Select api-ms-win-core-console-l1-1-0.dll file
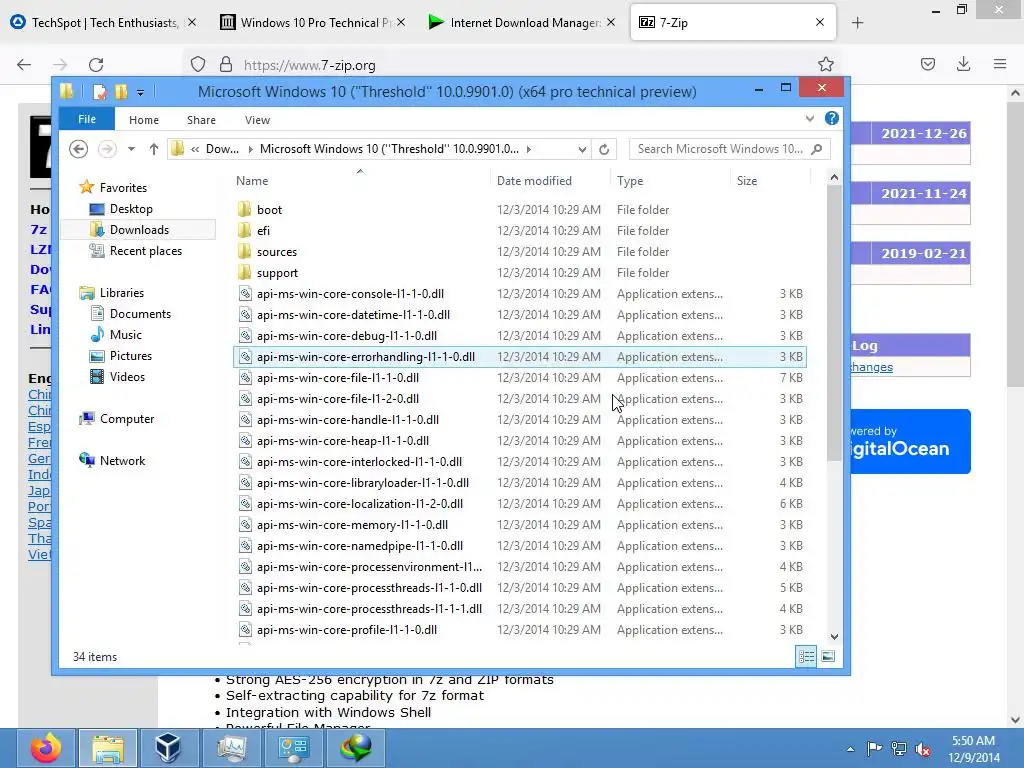The image size is (1024, 768). [x=350, y=294]
